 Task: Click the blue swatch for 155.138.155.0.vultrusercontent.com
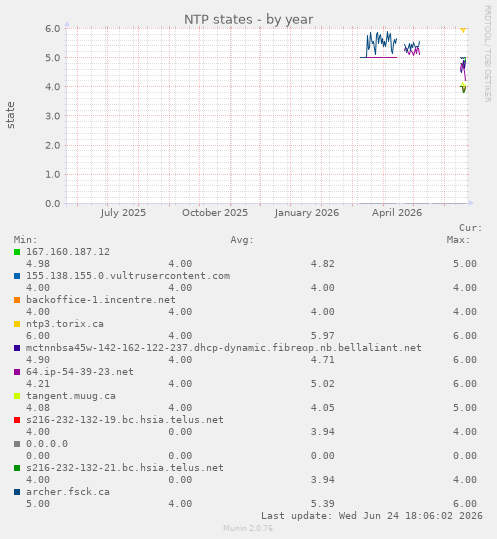(17, 276)
